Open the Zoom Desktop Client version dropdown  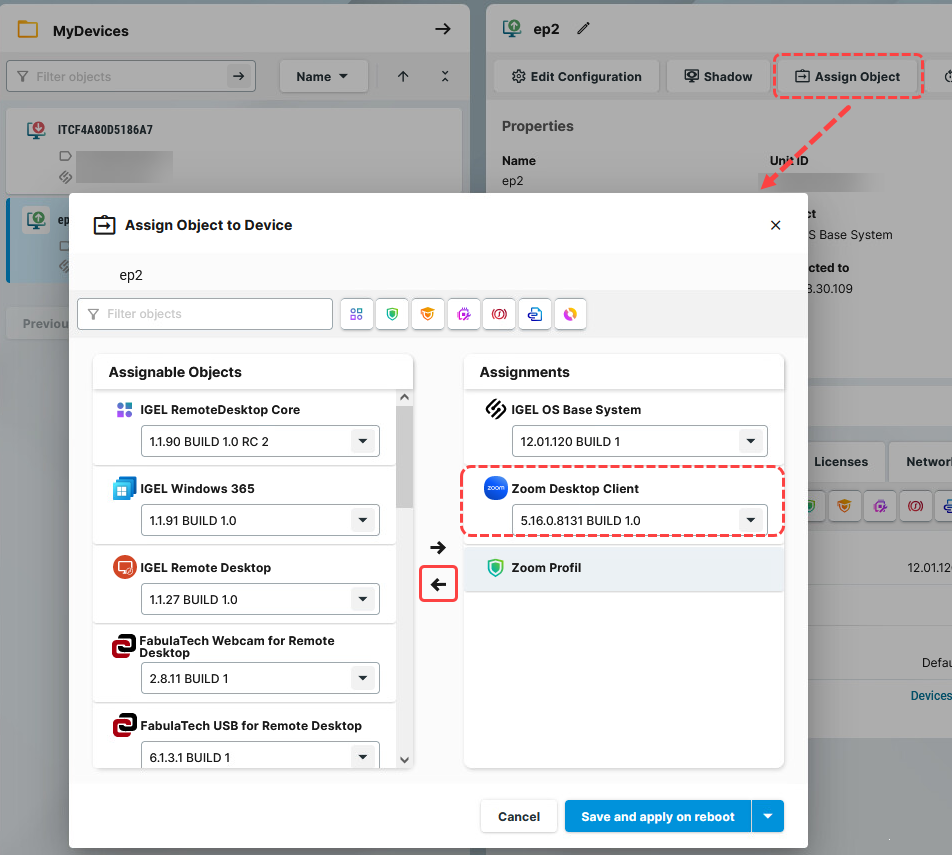pos(750,519)
